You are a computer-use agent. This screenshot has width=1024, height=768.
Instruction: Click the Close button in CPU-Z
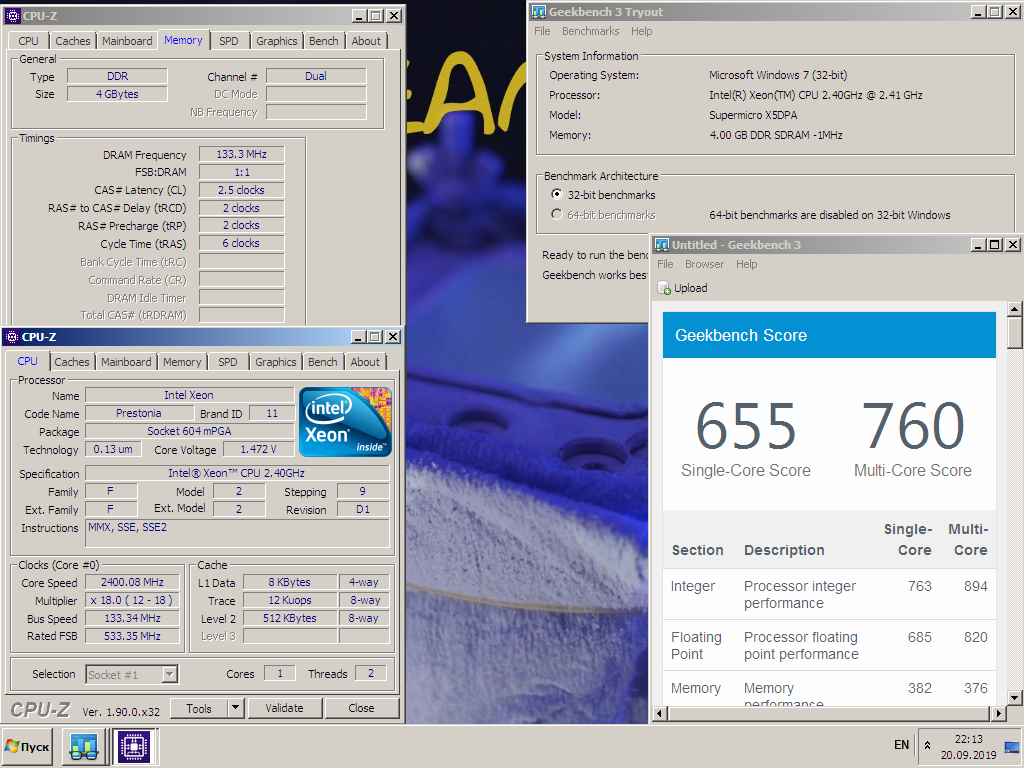click(361, 708)
